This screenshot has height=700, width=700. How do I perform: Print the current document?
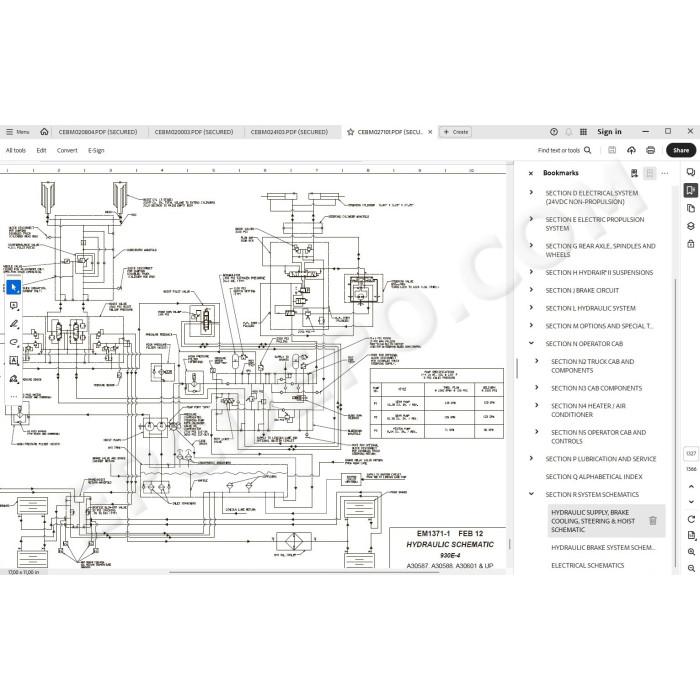650,150
